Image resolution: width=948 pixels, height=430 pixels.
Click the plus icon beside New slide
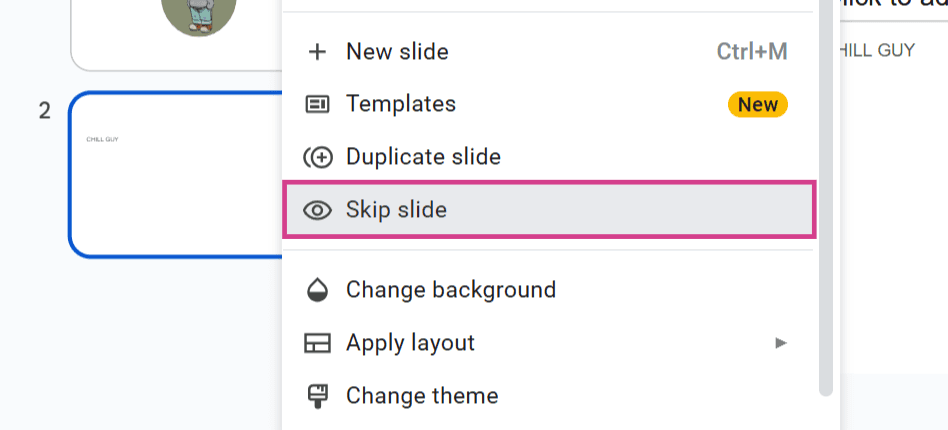point(317,52)
